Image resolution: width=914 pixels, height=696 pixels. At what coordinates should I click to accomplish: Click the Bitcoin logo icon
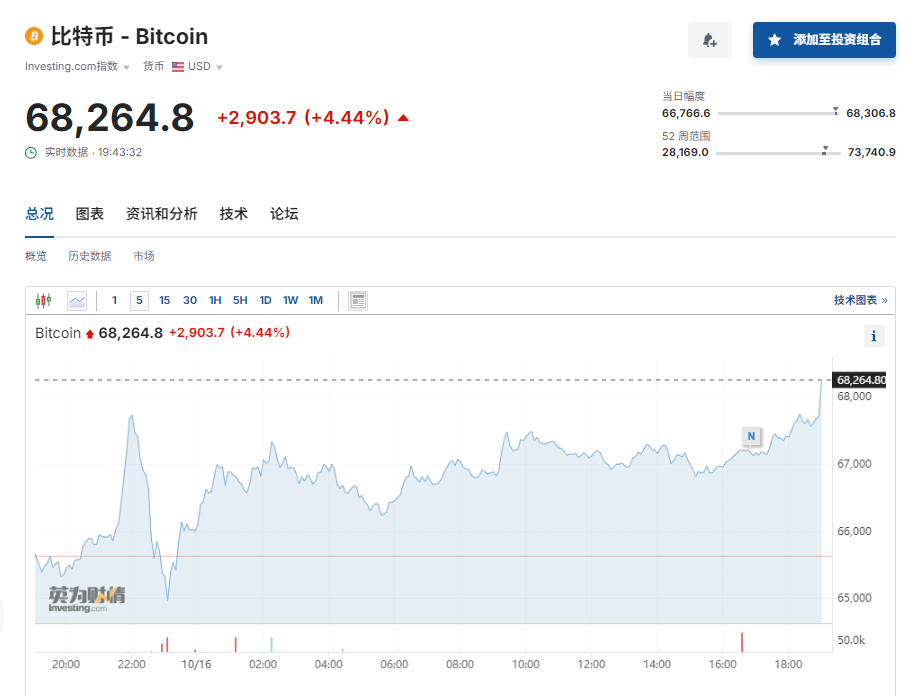coord(34,37)
